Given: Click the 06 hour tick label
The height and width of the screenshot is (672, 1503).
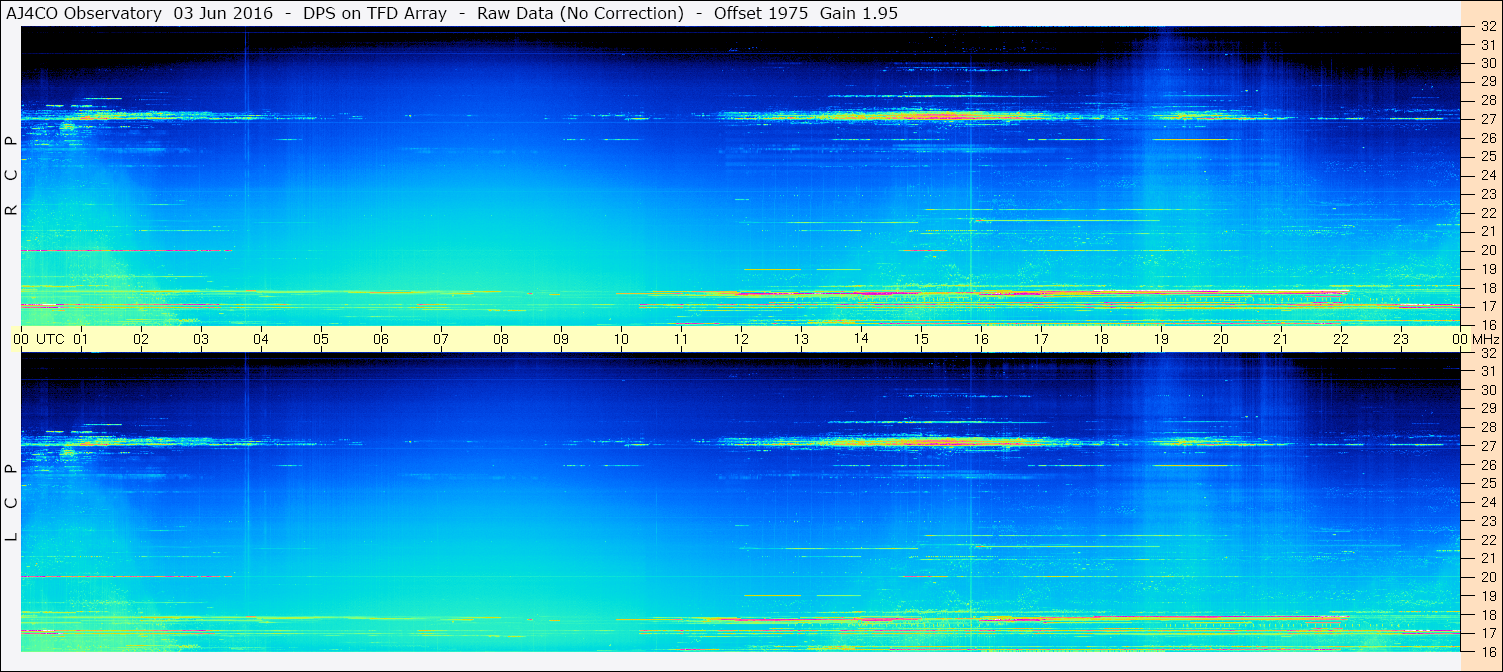Looking at the screenshot, I should click(381, 339).
